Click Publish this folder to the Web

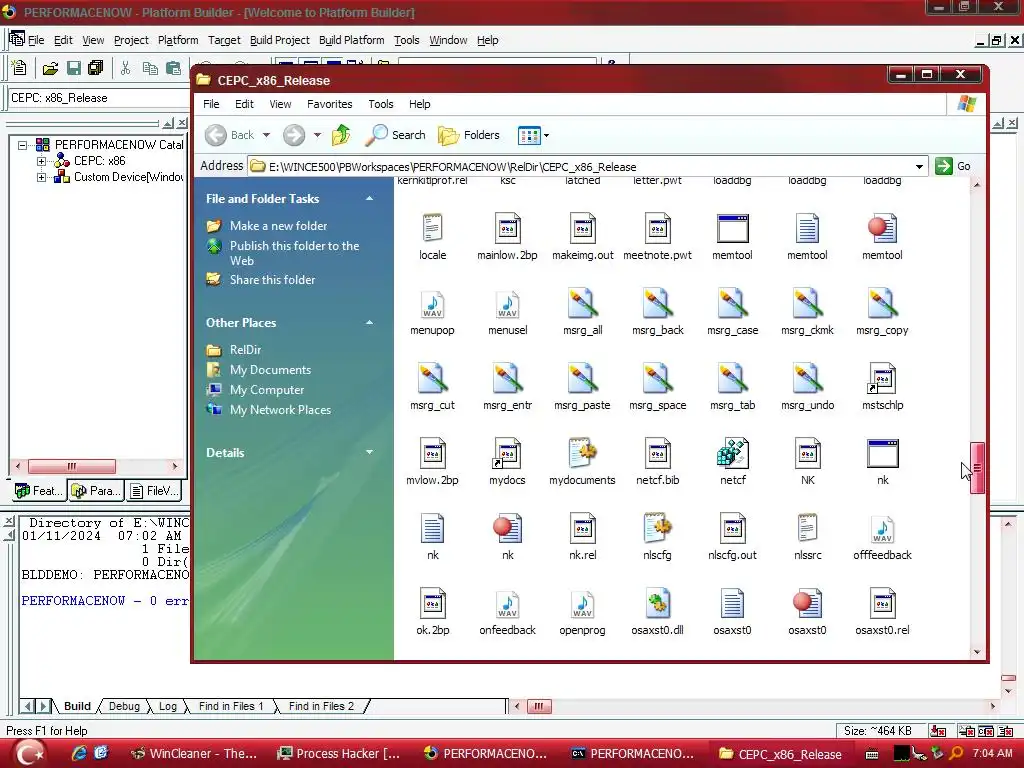coord(295,253)
